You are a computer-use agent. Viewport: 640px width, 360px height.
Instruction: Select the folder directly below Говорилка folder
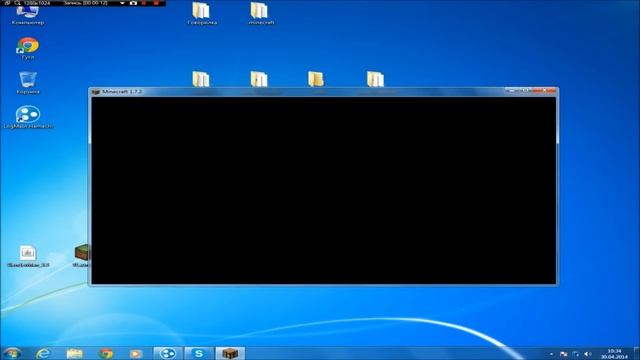(x=201, y=79)
